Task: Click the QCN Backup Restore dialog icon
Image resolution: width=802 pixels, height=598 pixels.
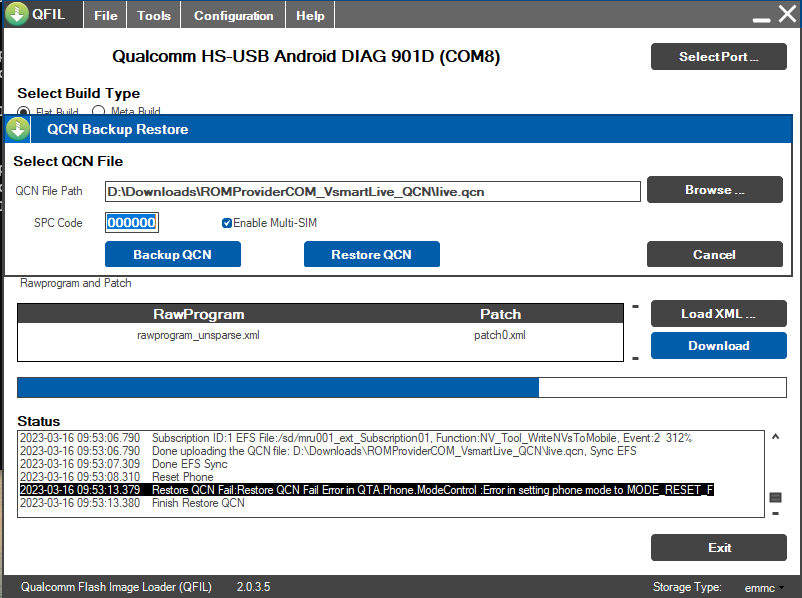Action: 18,129
